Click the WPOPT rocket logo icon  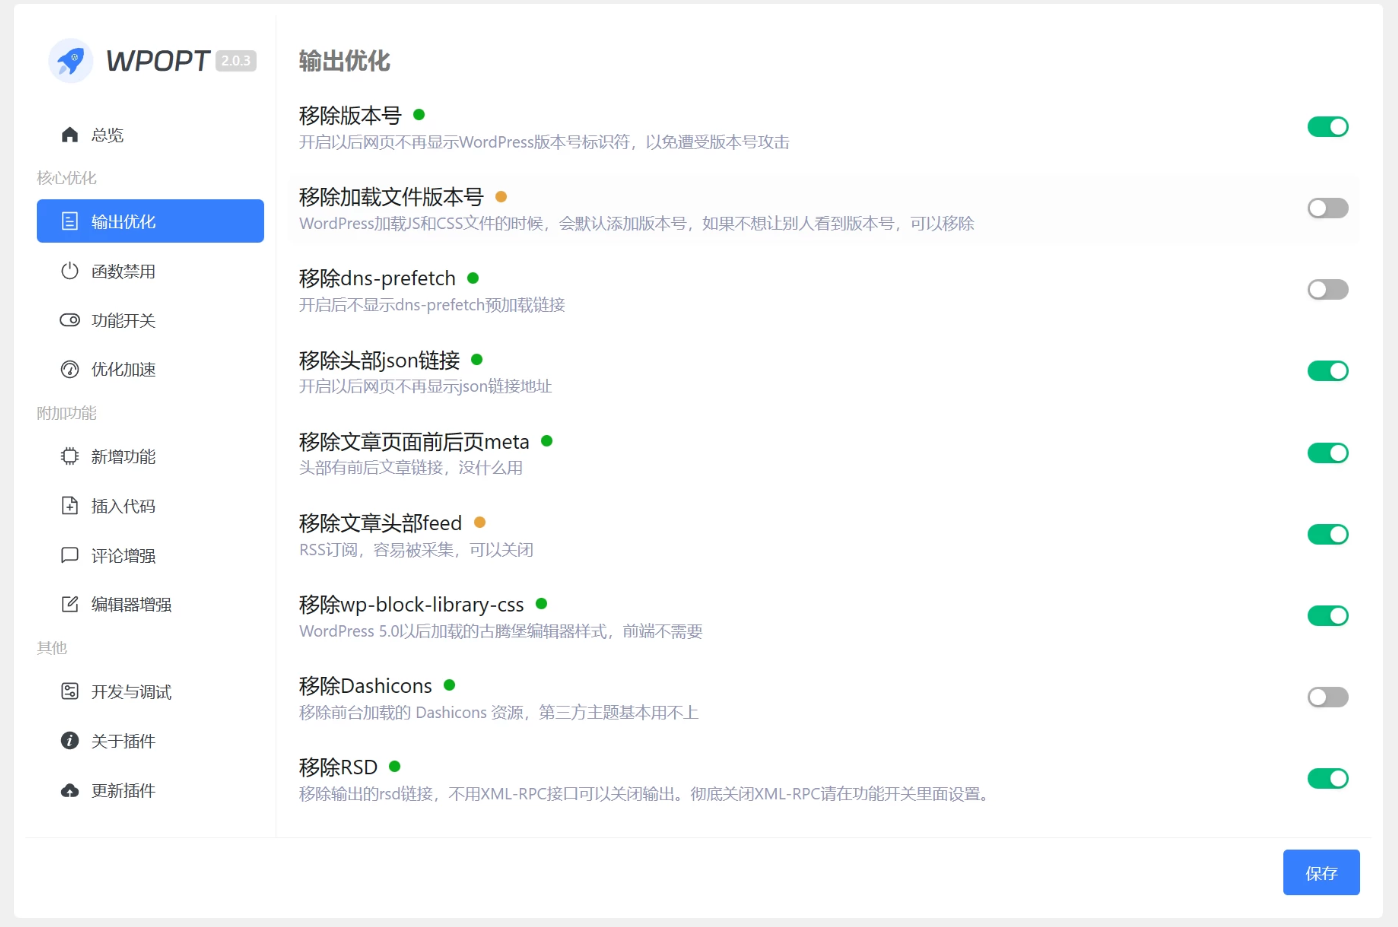pyautogui.click(x=70, y=61)
